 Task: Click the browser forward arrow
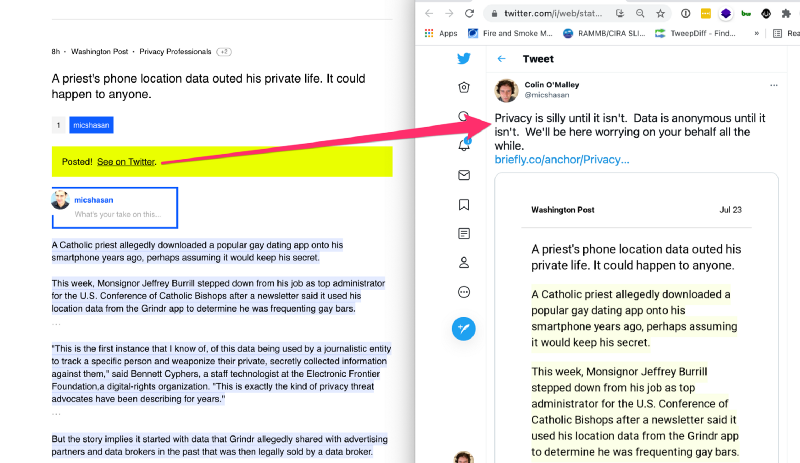(x=449, y=14)
